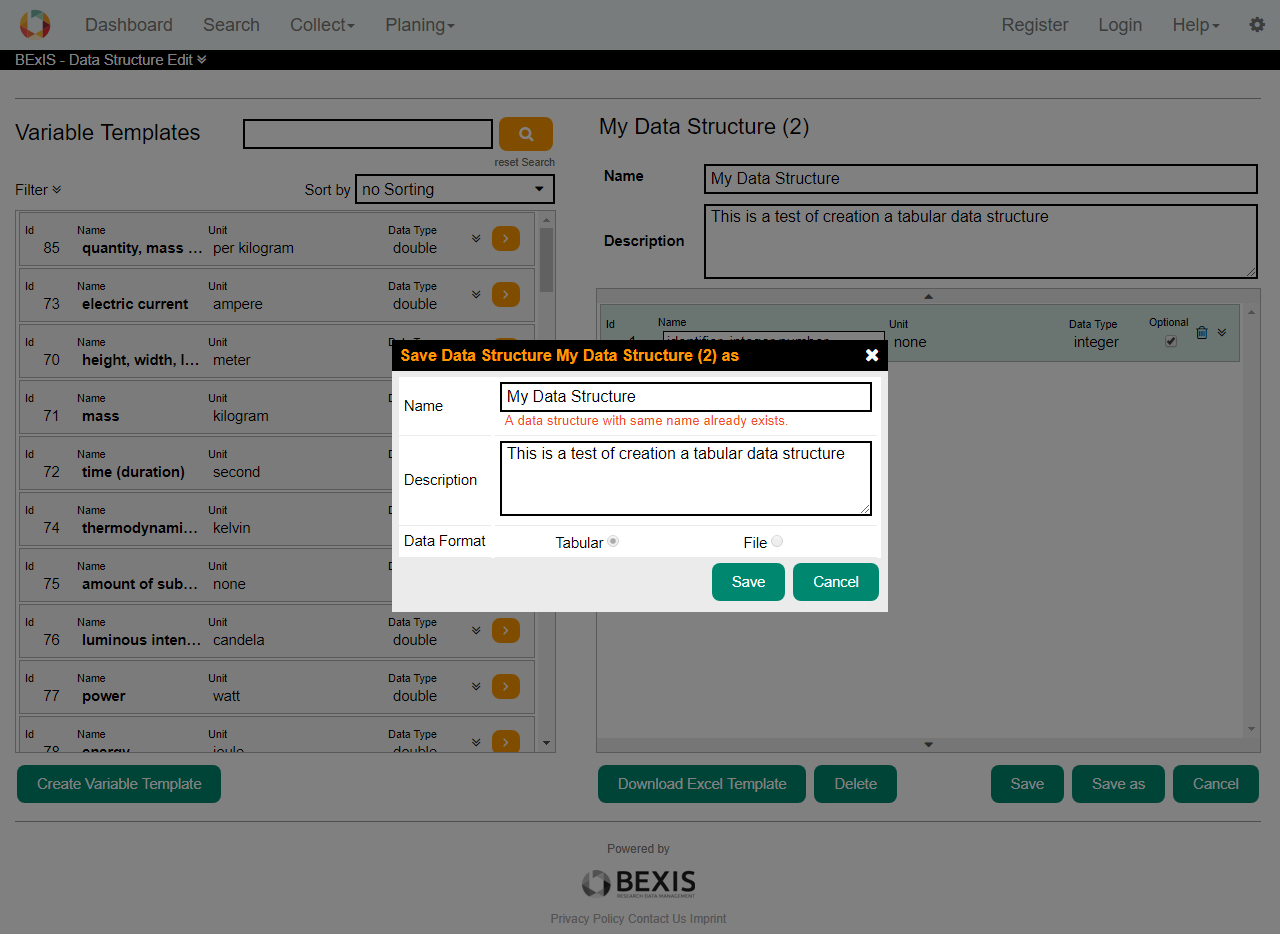Add 'luminous intensity' template via orange arrow
Screen dimensions: 1280x934
click(506, 630)
